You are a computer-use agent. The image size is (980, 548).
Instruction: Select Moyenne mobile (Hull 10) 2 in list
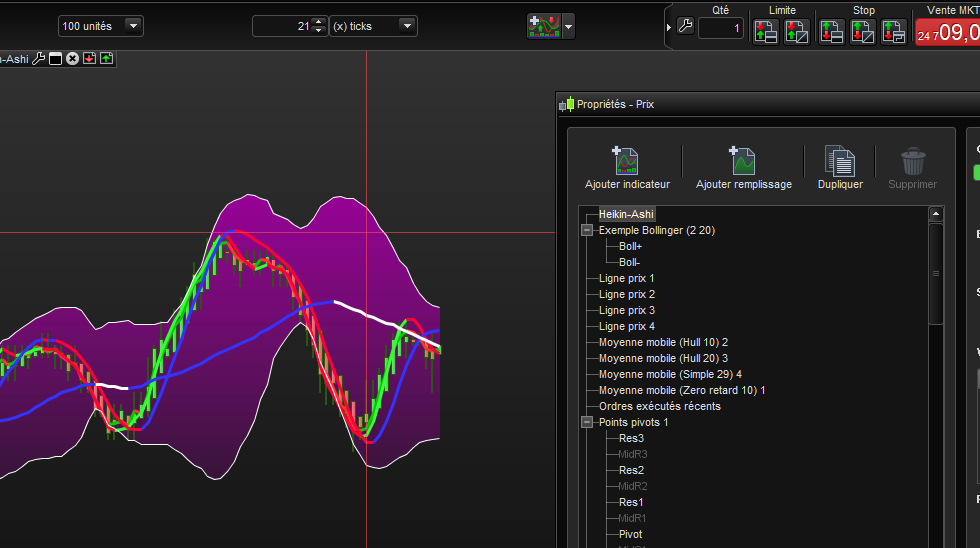(x=663, y=342)
